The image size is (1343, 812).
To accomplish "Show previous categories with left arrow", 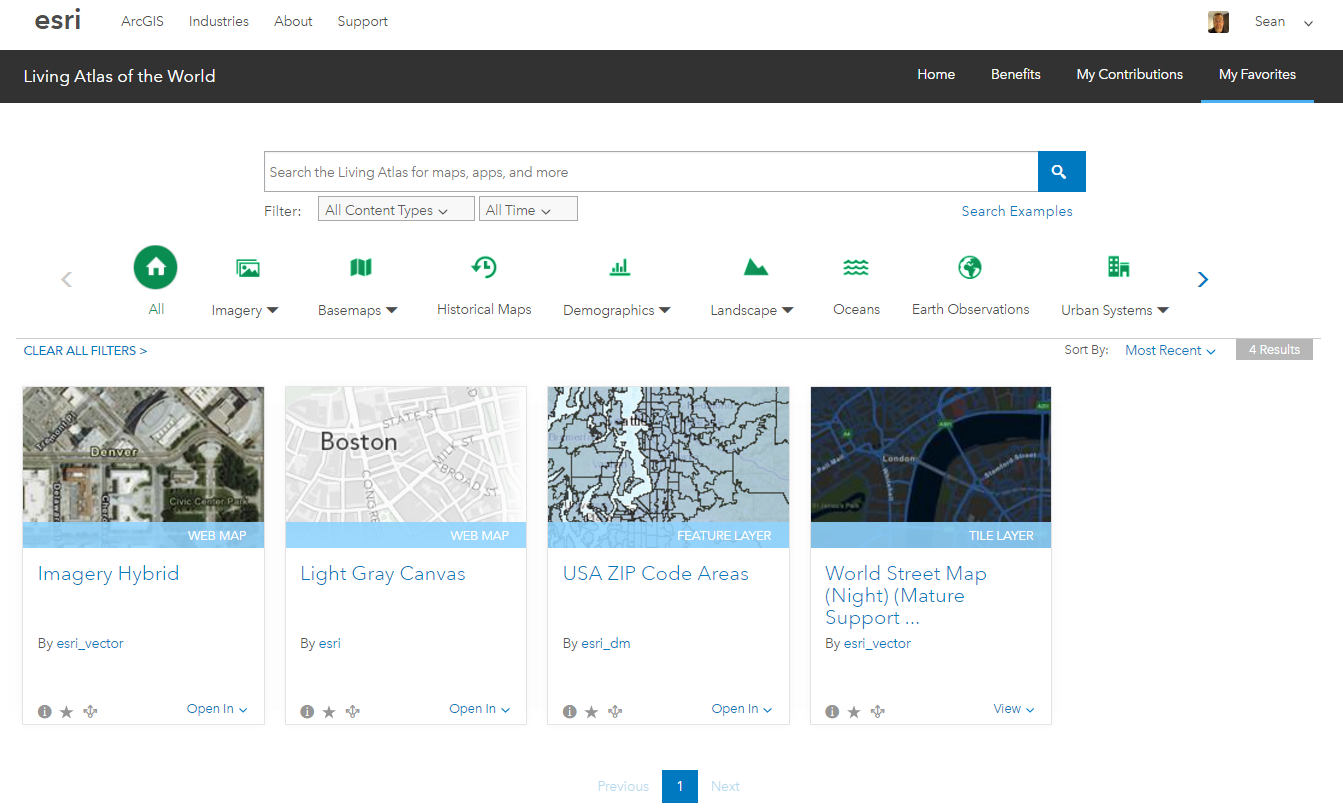I will tap(67, 279).
